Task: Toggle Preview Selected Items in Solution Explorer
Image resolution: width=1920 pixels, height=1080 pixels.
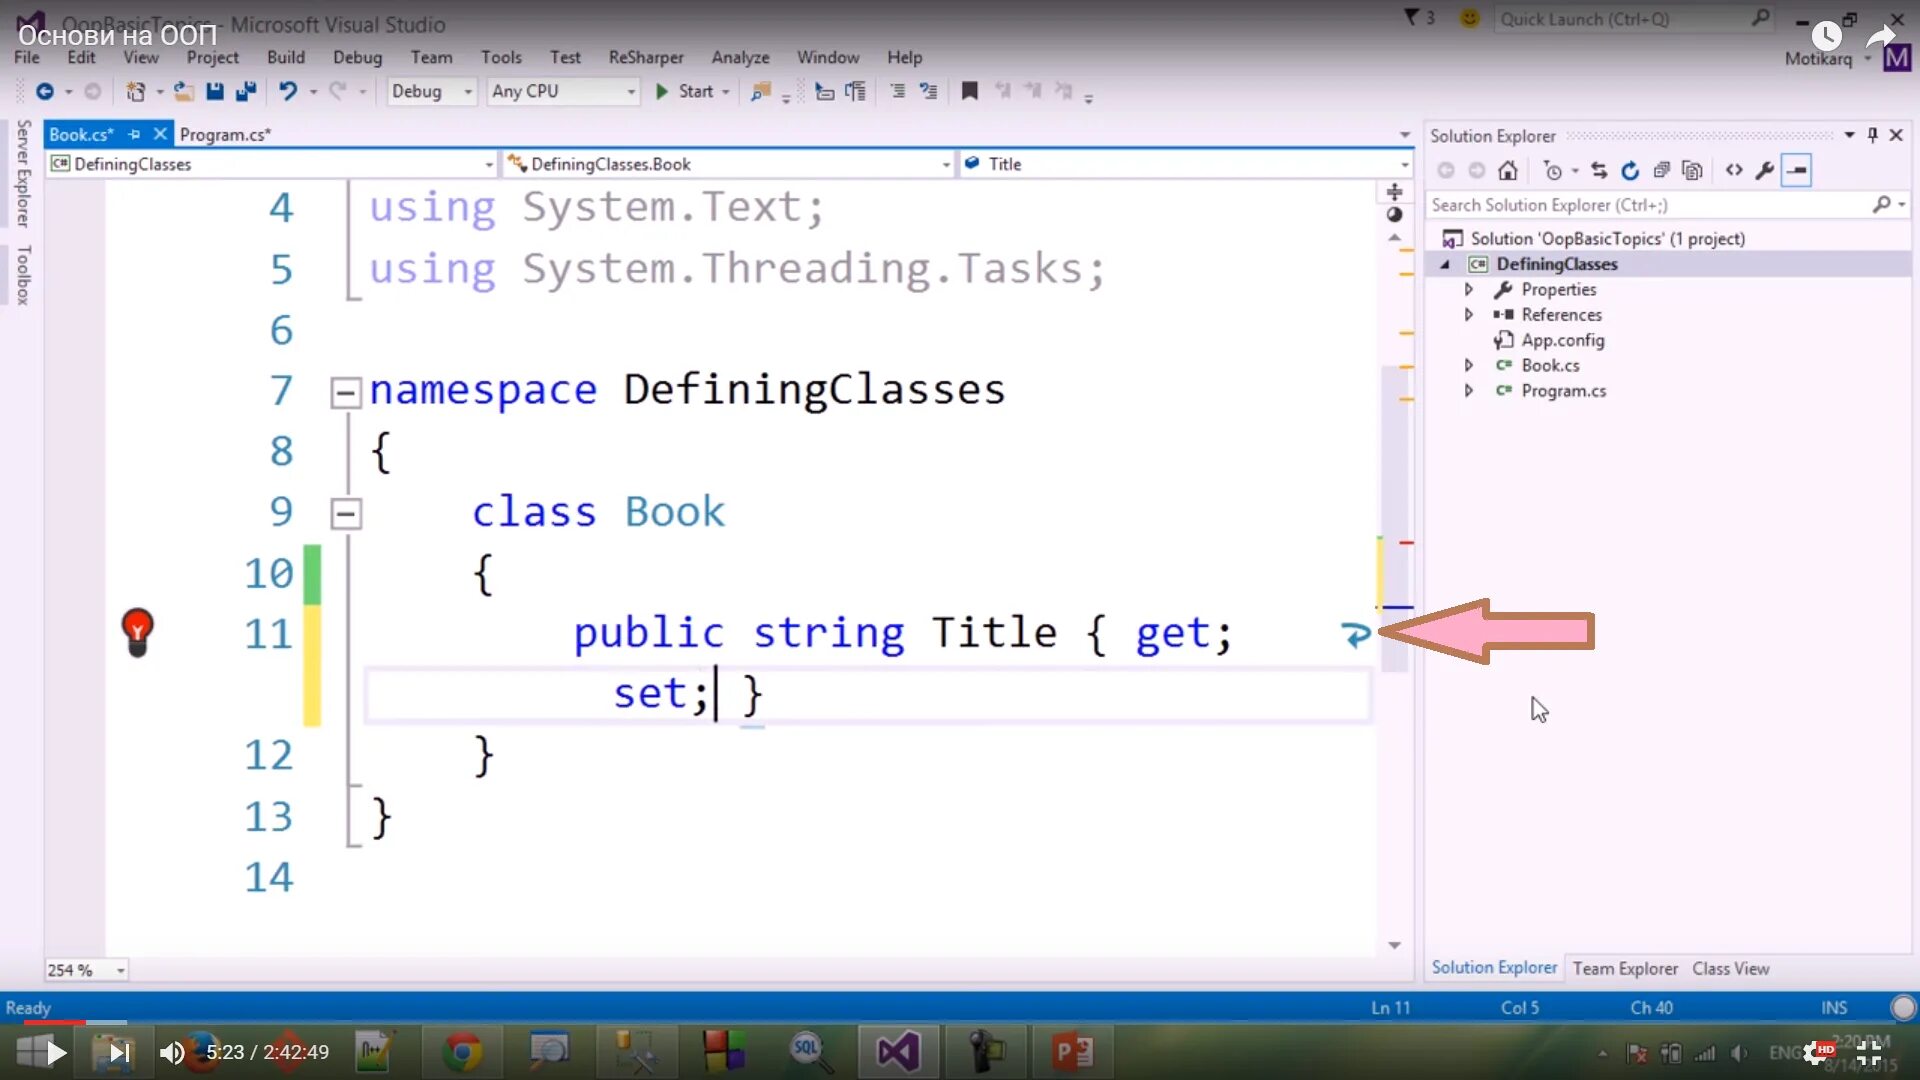Action: 1797,171
